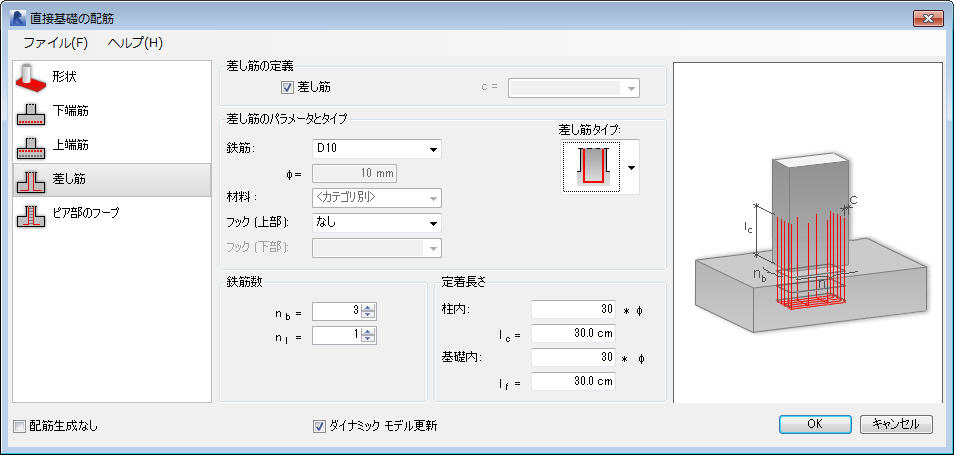
Task: Click the Revit application icon in title bar
Action: pyautogui.click(x=17, y=18)
